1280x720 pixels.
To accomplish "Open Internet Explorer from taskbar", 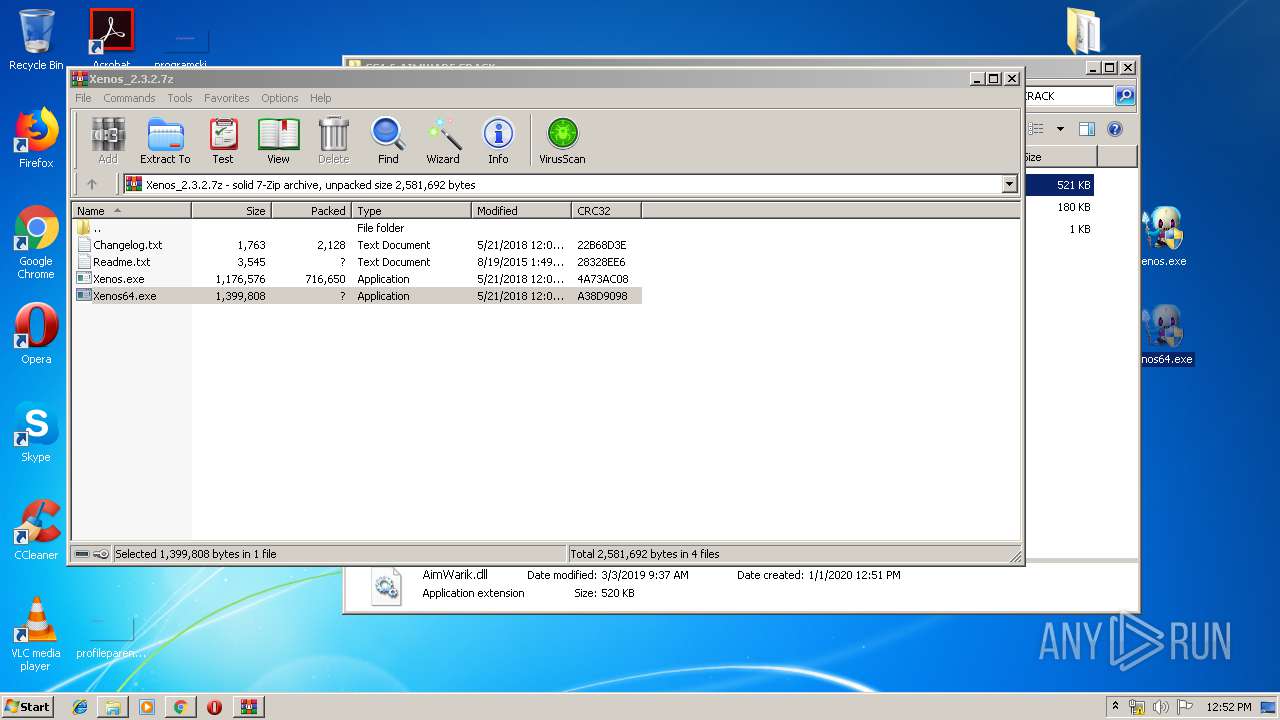I will [x=80, y=707].
